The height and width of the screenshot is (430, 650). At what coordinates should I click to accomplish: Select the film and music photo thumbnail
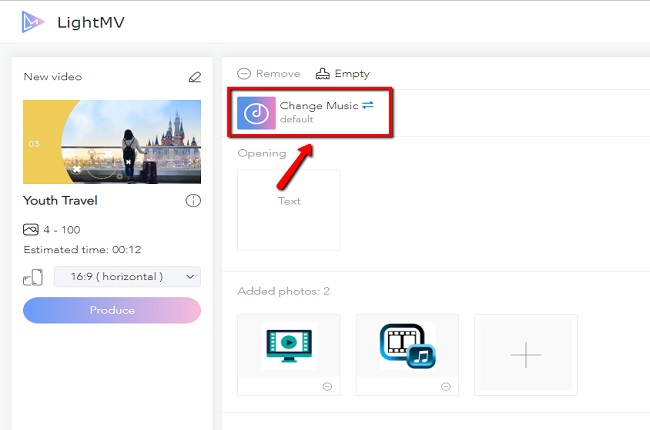(407, 348)
